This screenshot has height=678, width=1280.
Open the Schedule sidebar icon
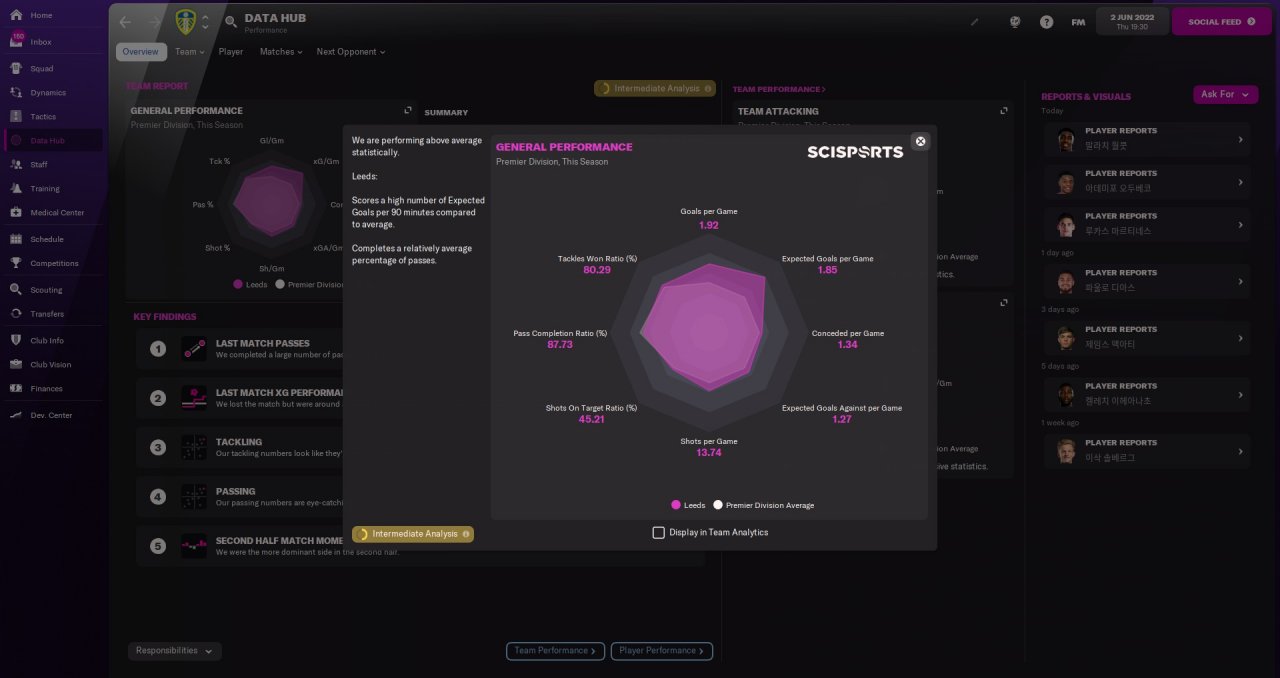[x=16, y=239]
